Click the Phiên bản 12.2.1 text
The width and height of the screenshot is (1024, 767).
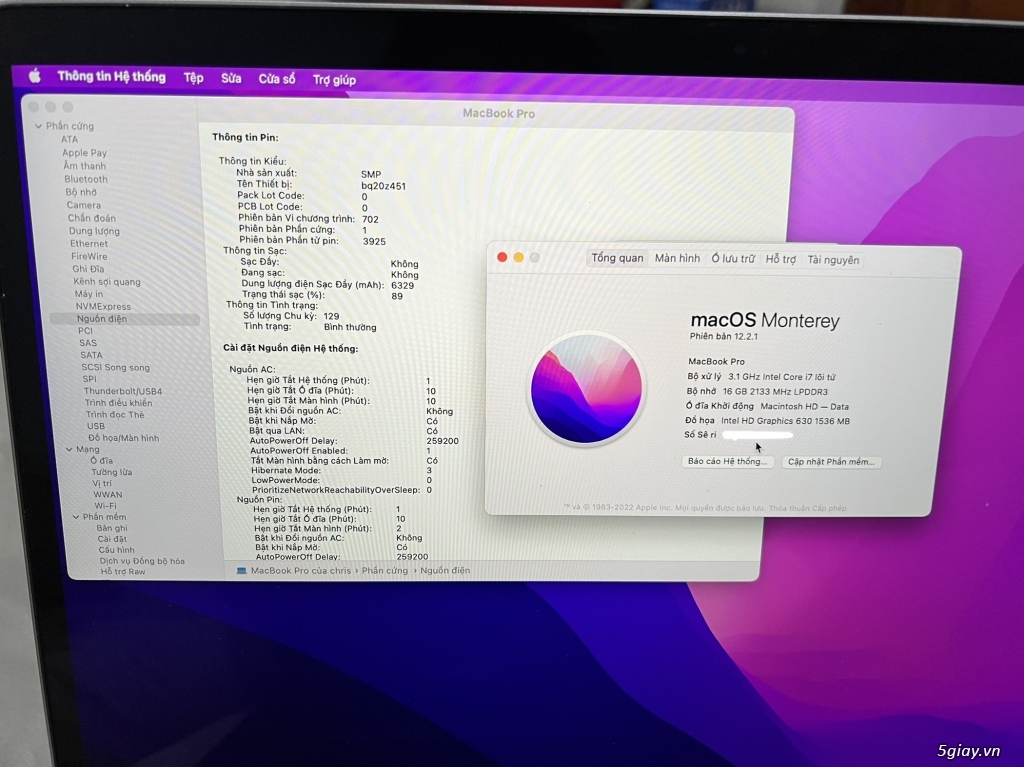click(x=724, y=336)
